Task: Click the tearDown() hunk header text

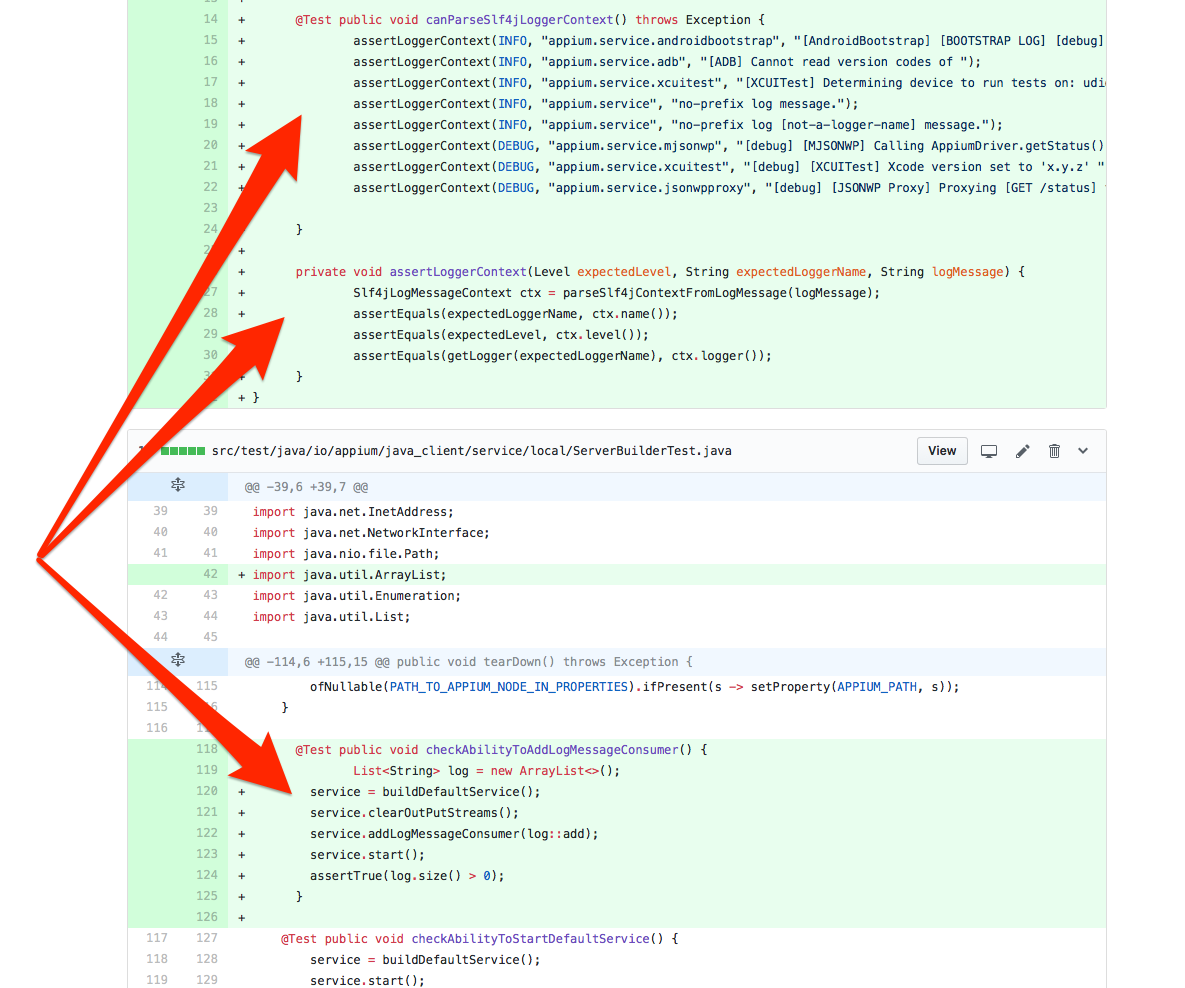Action: (x=468, y=661)
